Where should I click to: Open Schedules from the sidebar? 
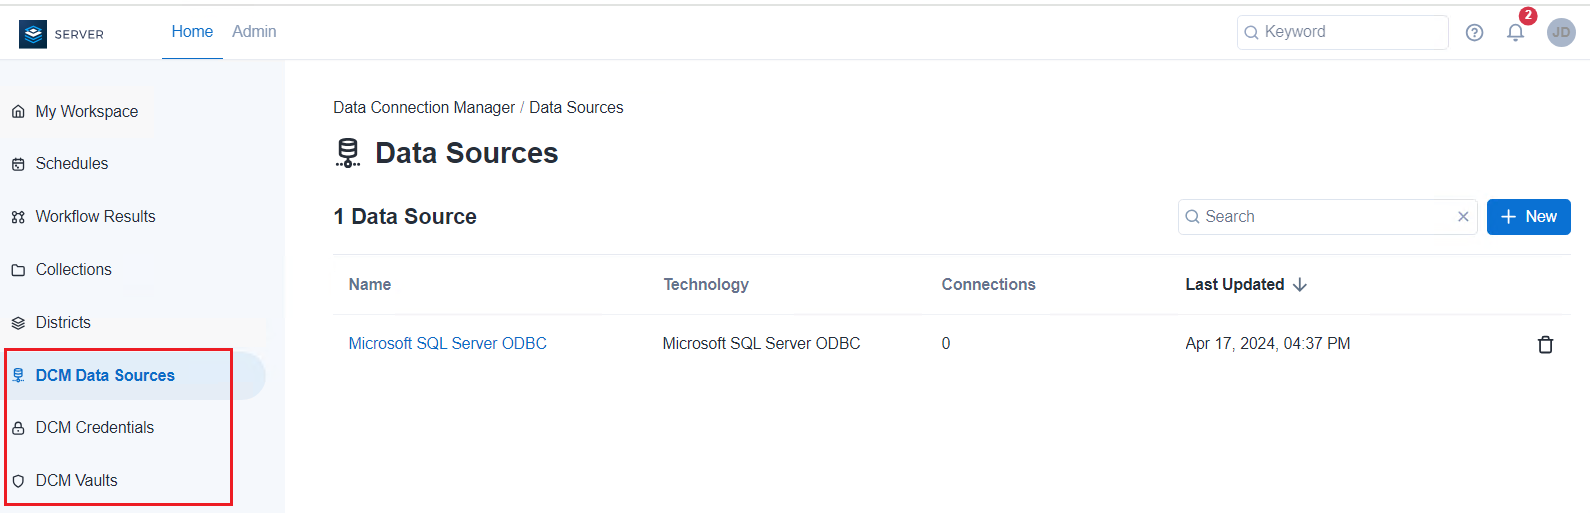tap(71, 164)
